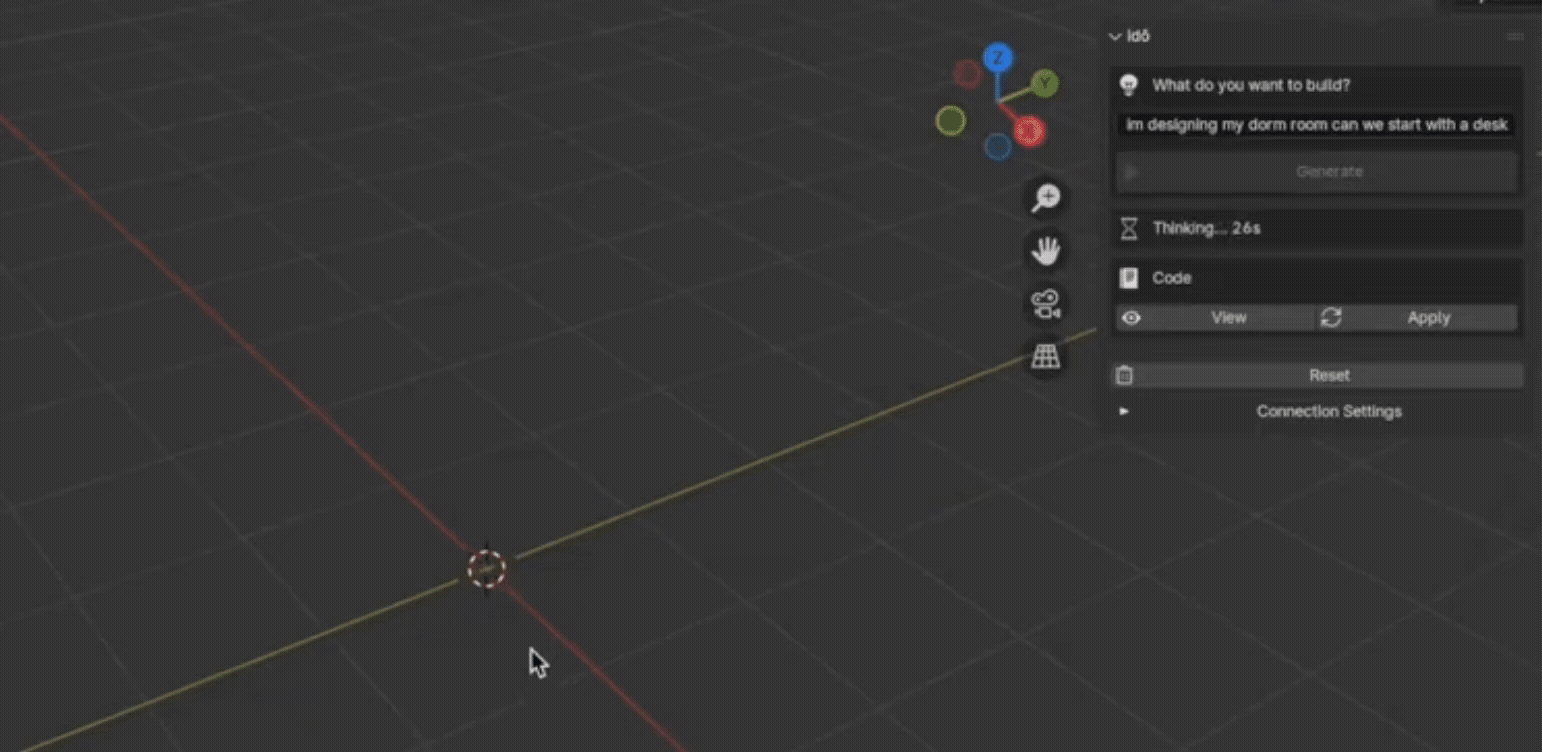The width and height of the screenshot is (1542, 752).
Task: Click the blue Z axis gizmo handle
Action: [997, 58]
